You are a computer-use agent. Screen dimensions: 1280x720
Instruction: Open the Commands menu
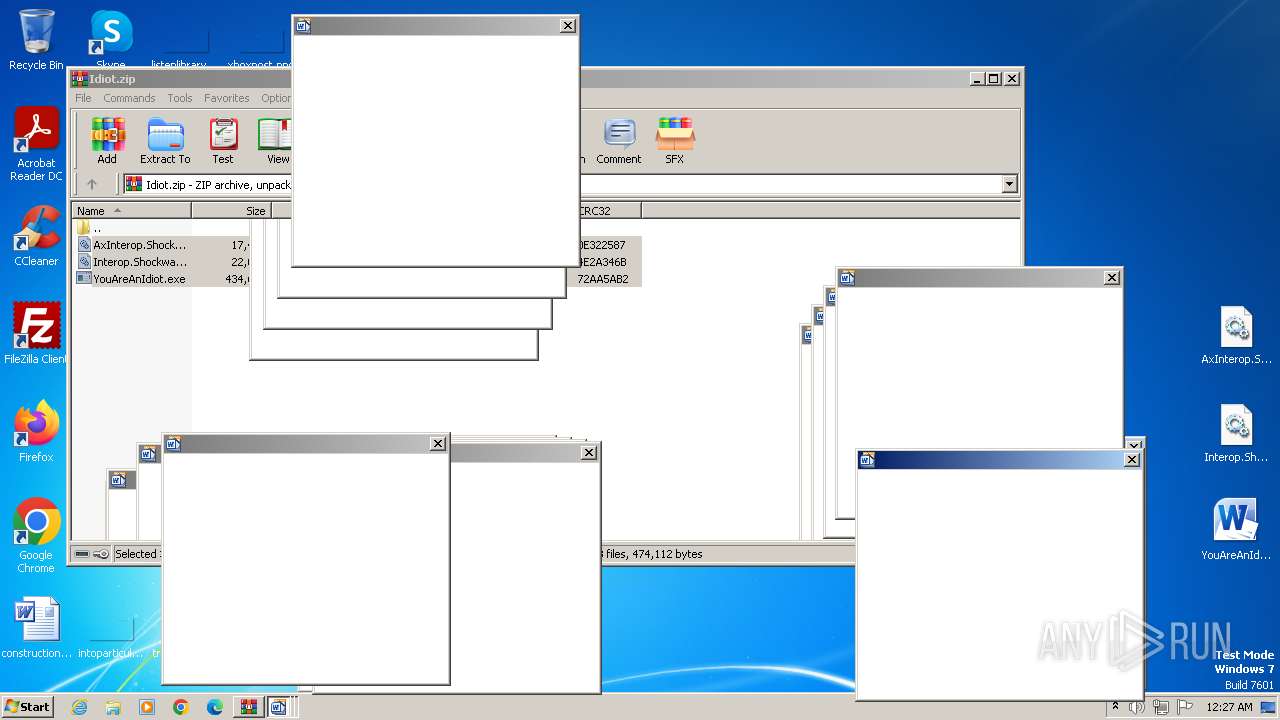(129, 98)
